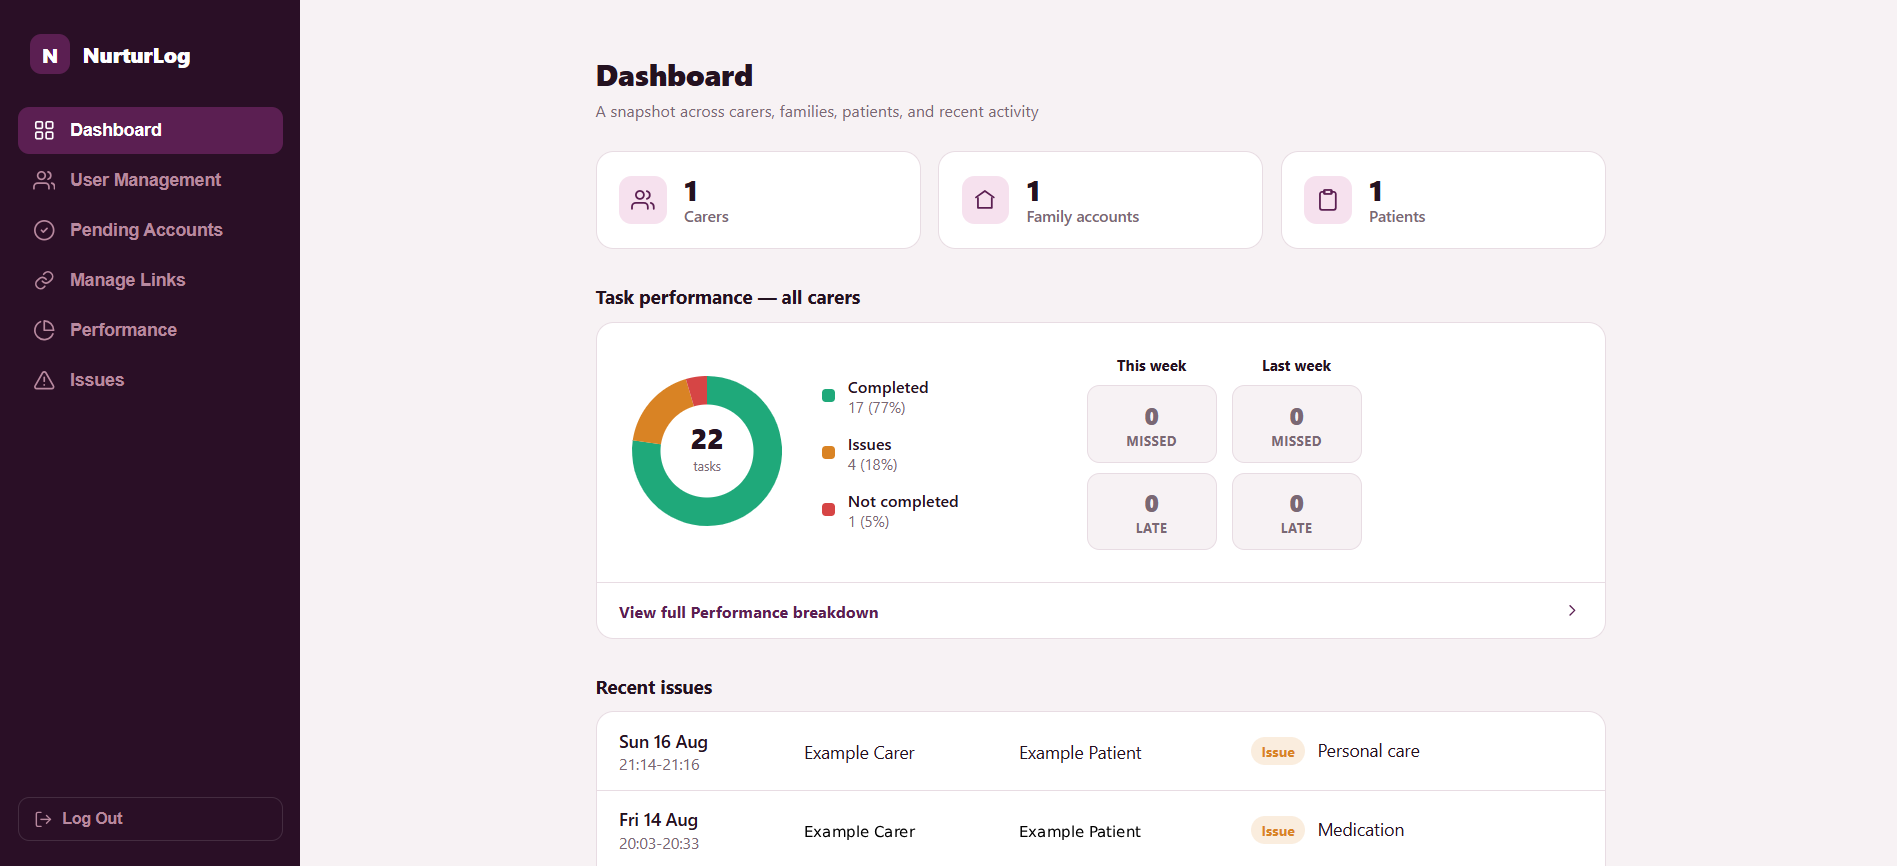This screenshot has height=866, width=1897.
Task: Open the Sun 16 Aug issue row
Action: coord(1100,752)
